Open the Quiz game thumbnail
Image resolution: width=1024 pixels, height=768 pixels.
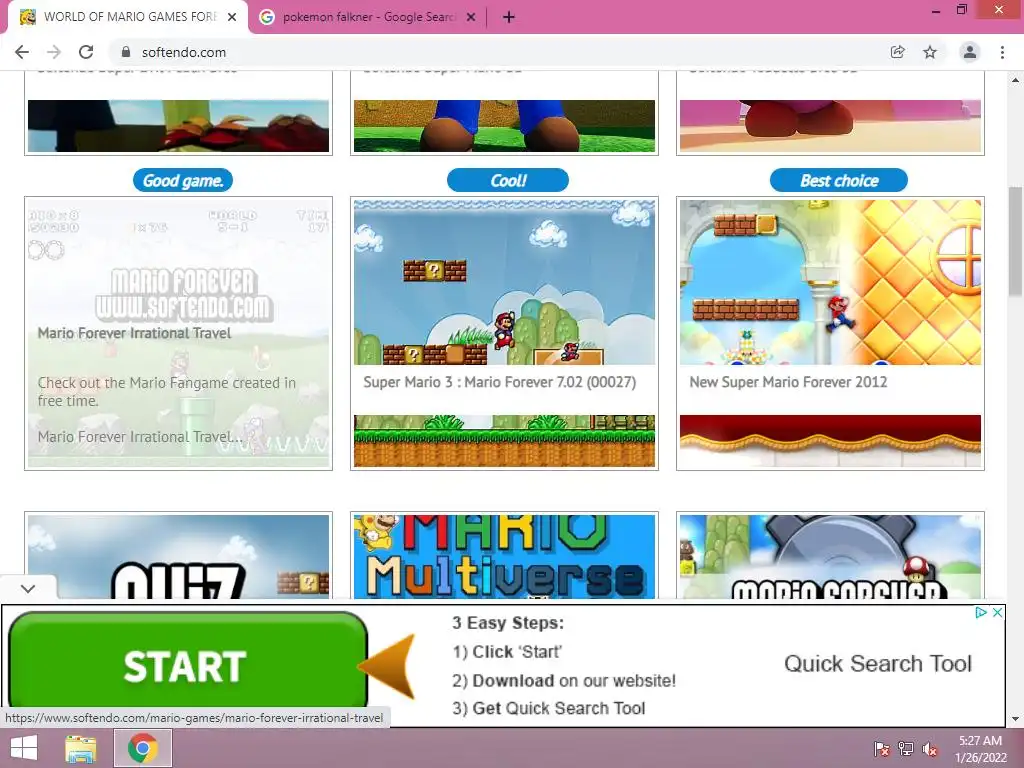[x=178, y=556]
